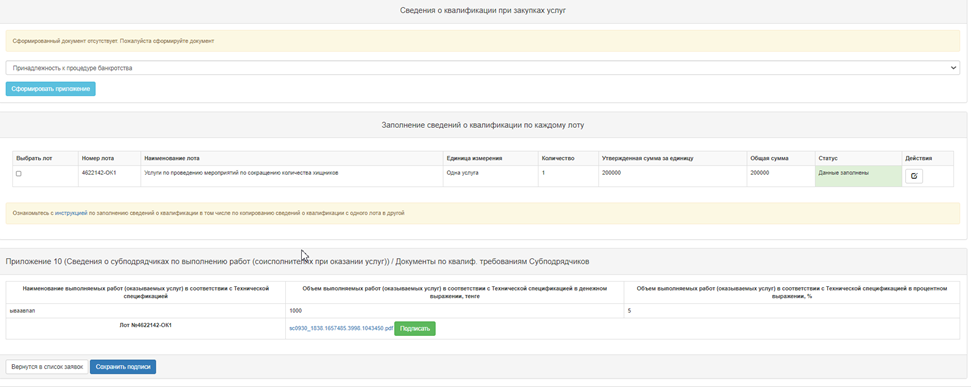Tick the Выбрать лот checkbox
This screenshot has height=387, width=971.
19,174
